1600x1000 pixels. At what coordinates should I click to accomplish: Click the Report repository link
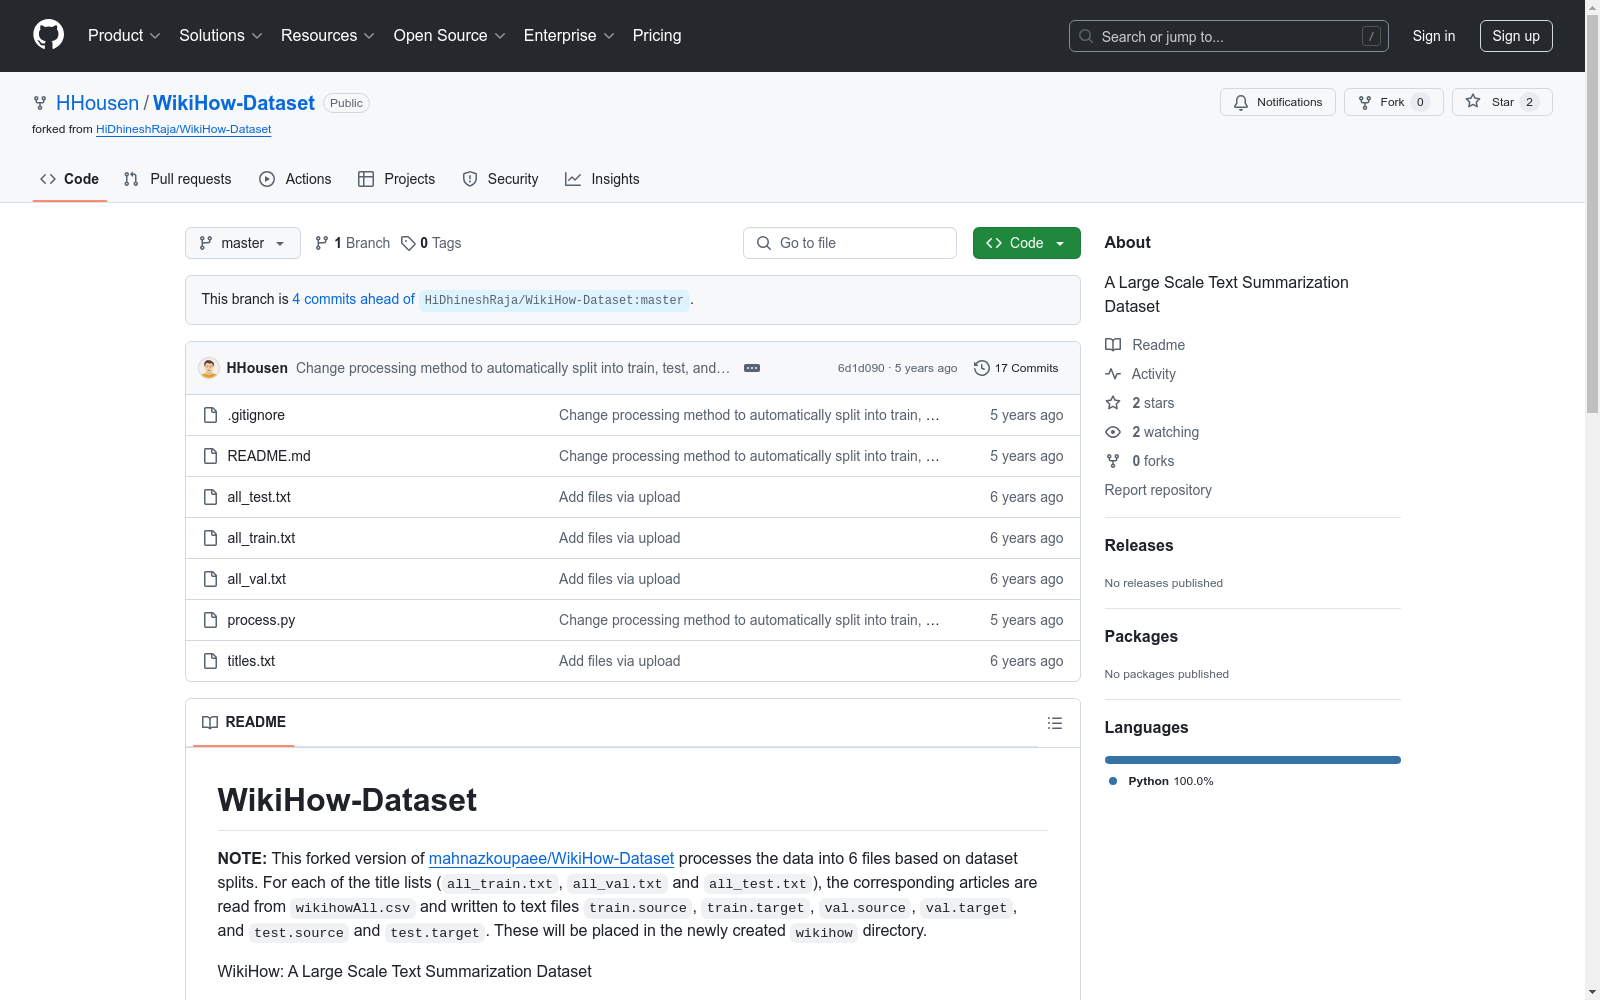pyautogui.click(x=1158, y=490)
